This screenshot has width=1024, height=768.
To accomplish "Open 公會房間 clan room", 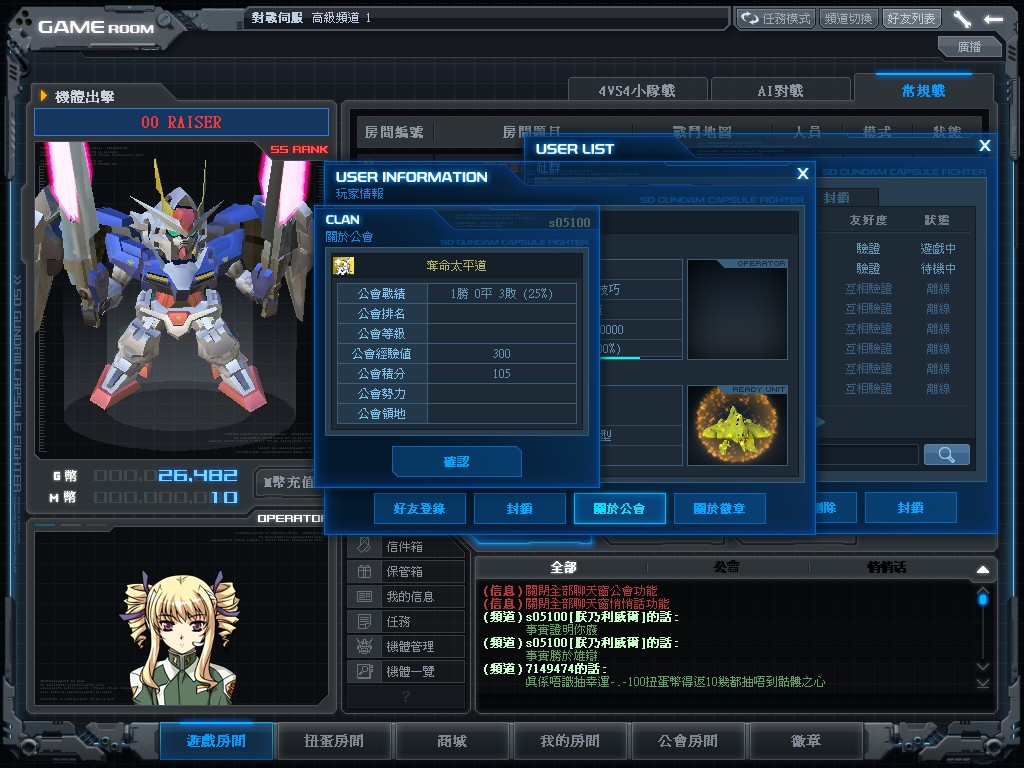I will [x=688, y=741].
